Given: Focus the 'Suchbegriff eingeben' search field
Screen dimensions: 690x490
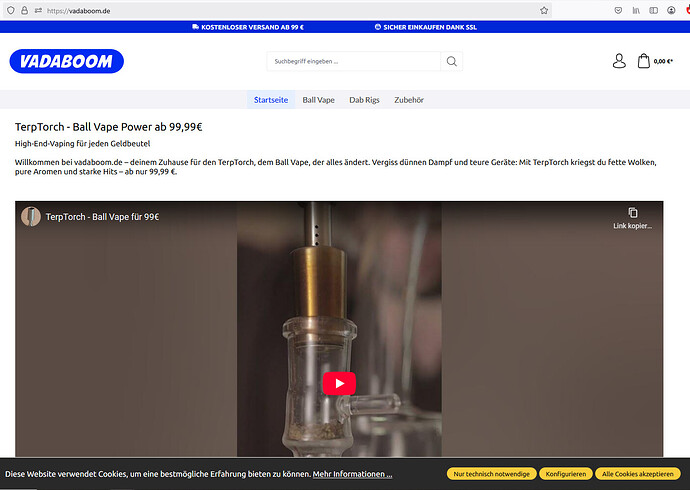Looking at the screenshot, I should [353, 61].
